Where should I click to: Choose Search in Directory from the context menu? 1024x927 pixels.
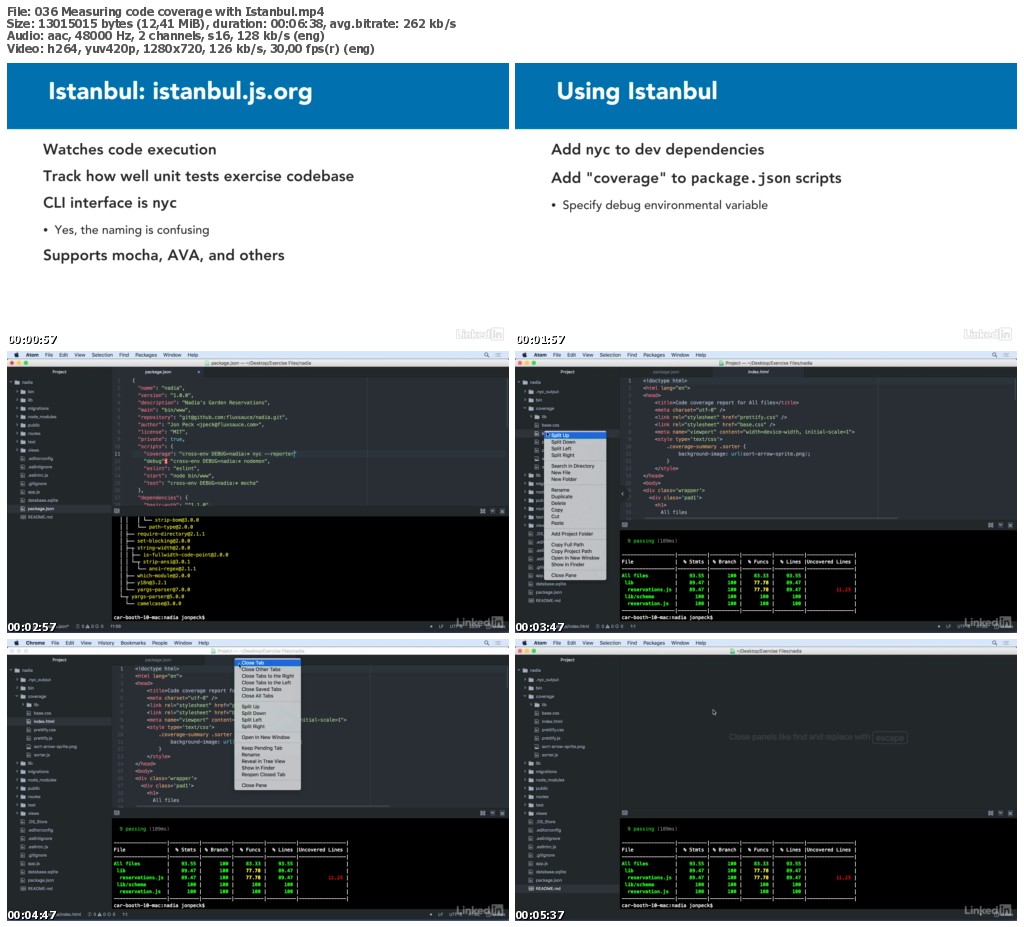[575, 466]
